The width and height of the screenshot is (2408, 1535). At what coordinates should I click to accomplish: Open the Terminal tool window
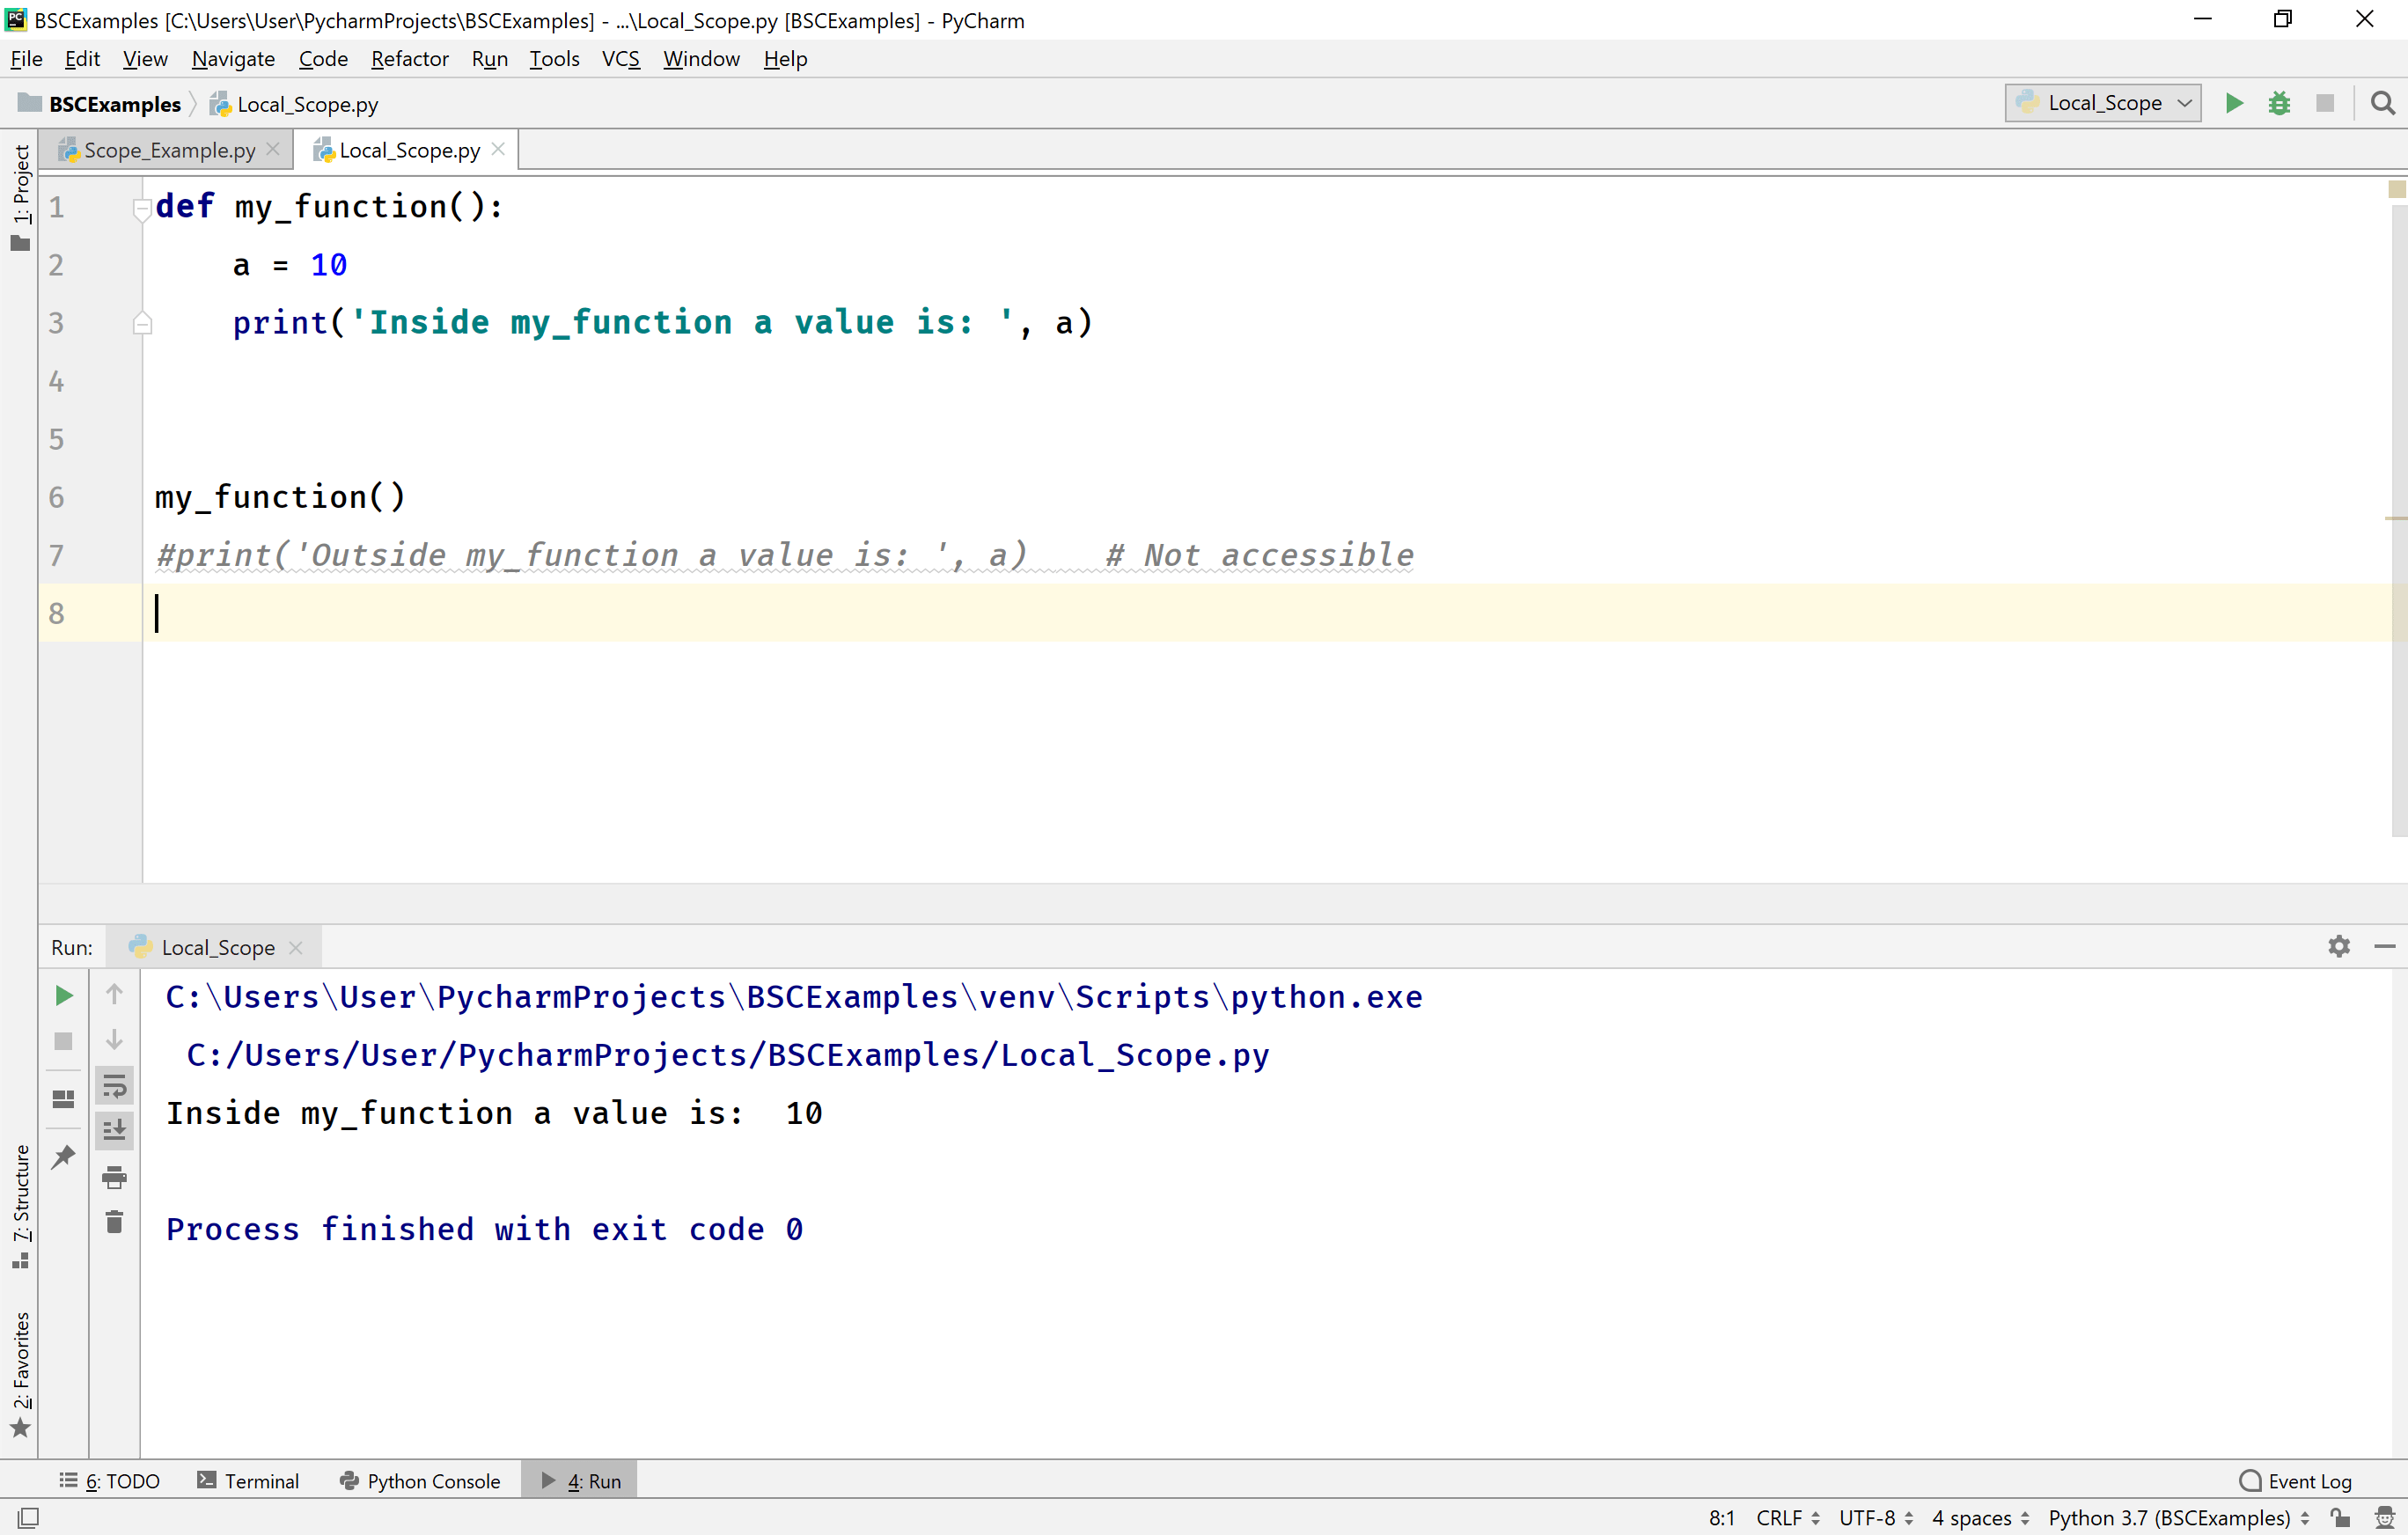tap(262, 1480)
